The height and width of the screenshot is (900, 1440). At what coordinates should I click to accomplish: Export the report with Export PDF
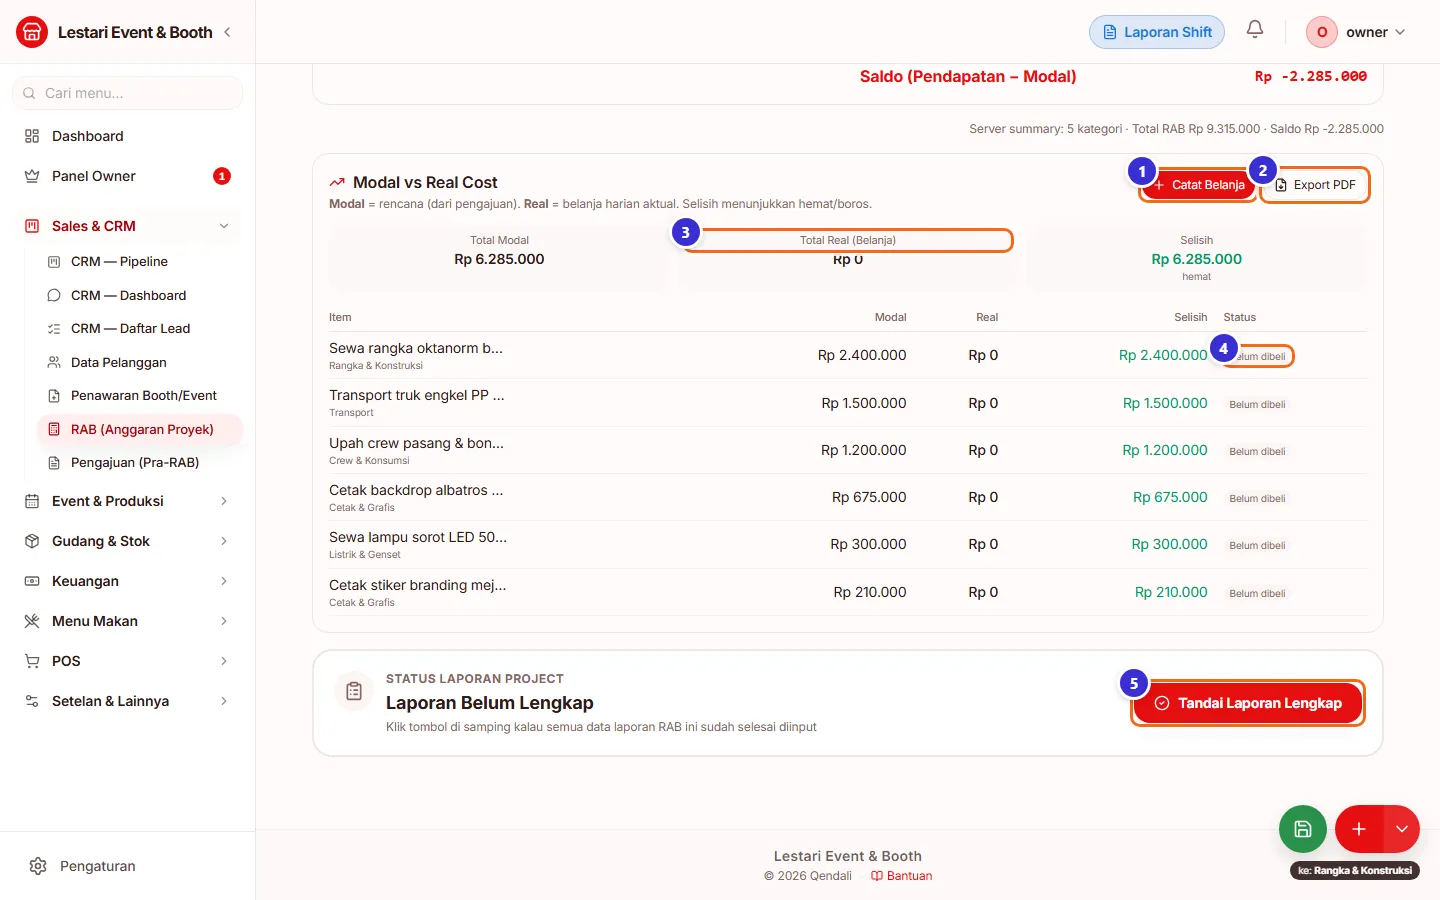tap(1314, 185)
